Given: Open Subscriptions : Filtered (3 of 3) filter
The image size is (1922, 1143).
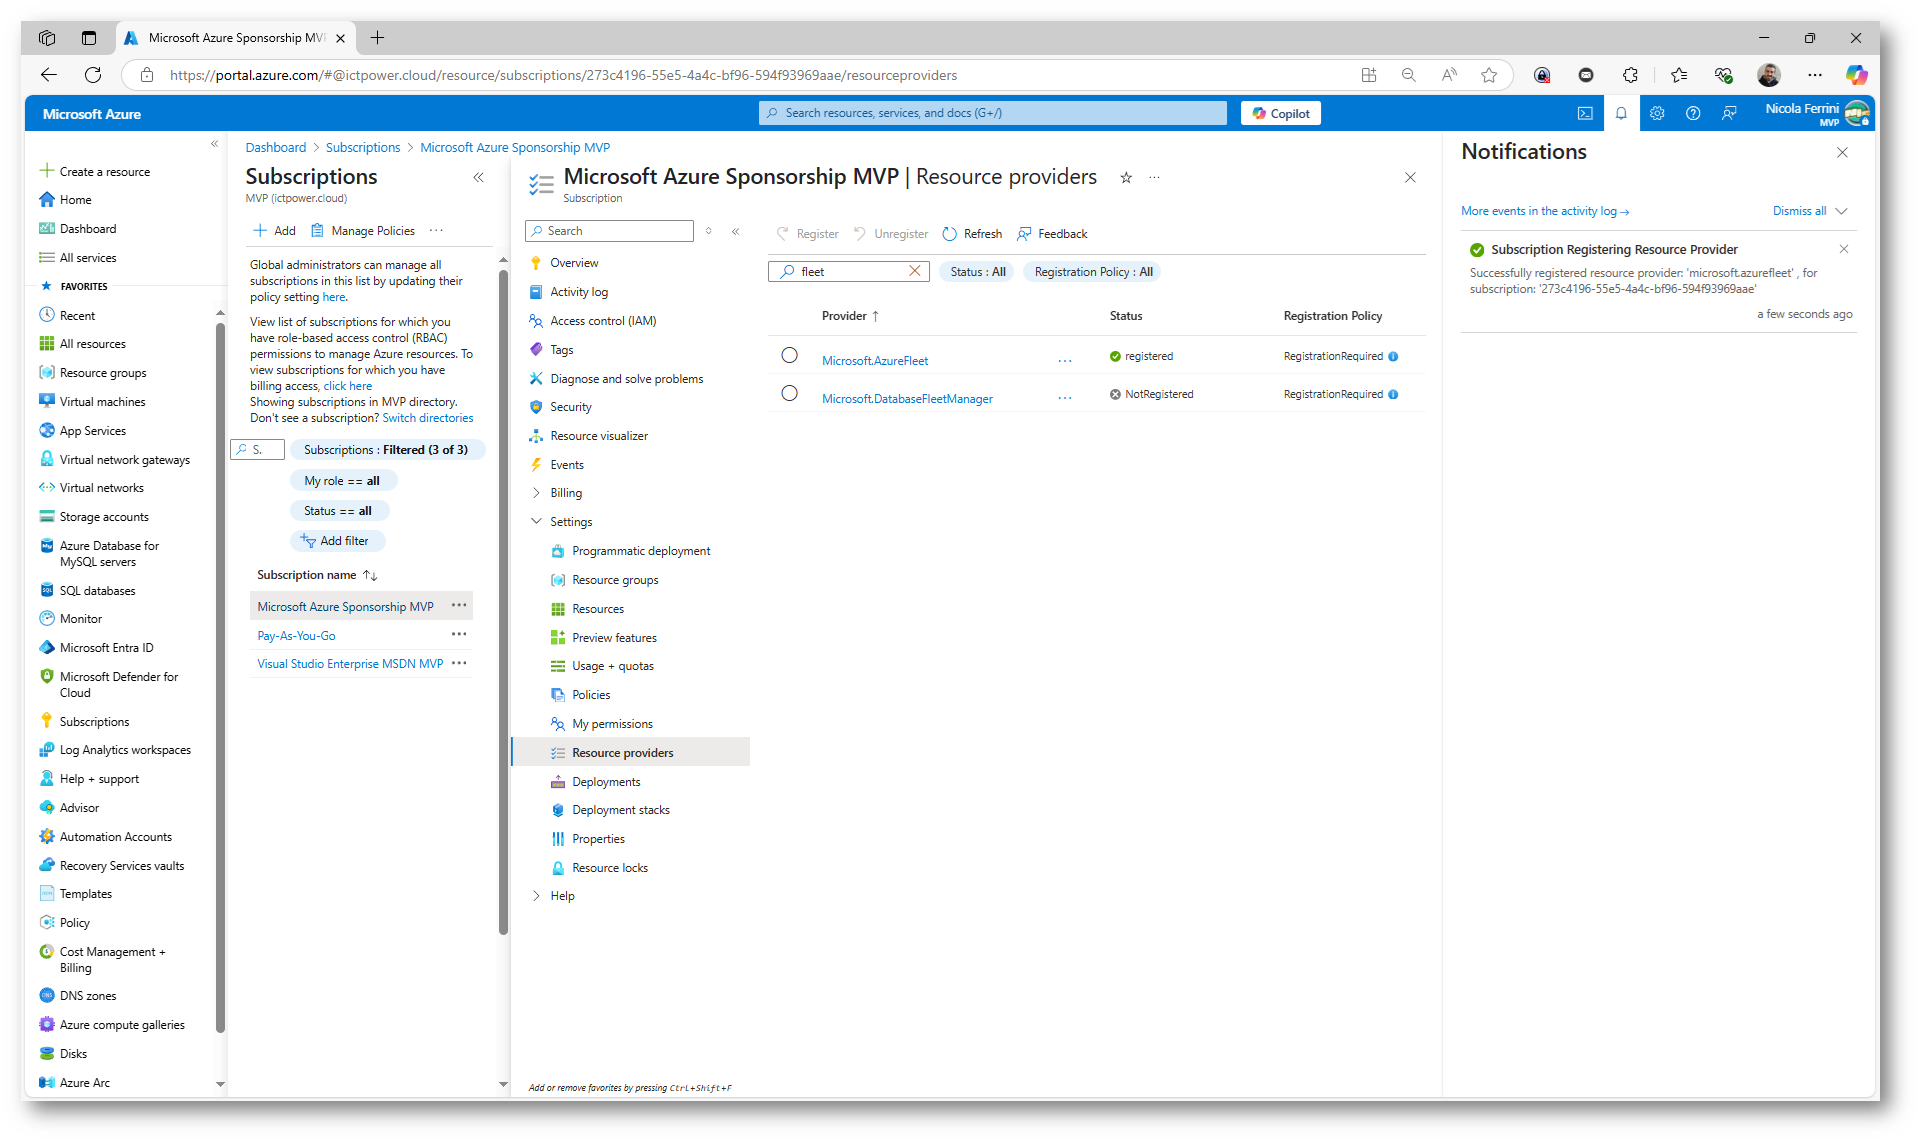Looking at the screenshot, I should point(386,450).
